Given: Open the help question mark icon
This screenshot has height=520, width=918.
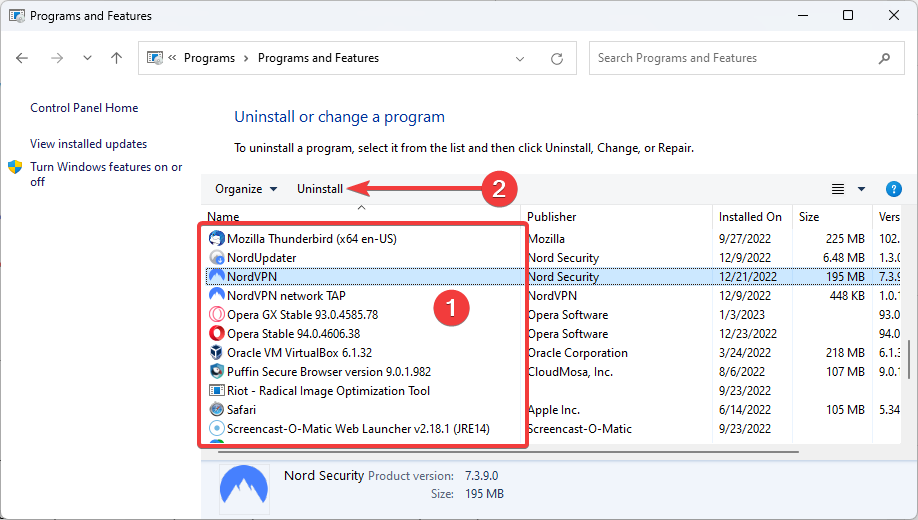Looking at the screenshot, I should click(x=894, y=189).
